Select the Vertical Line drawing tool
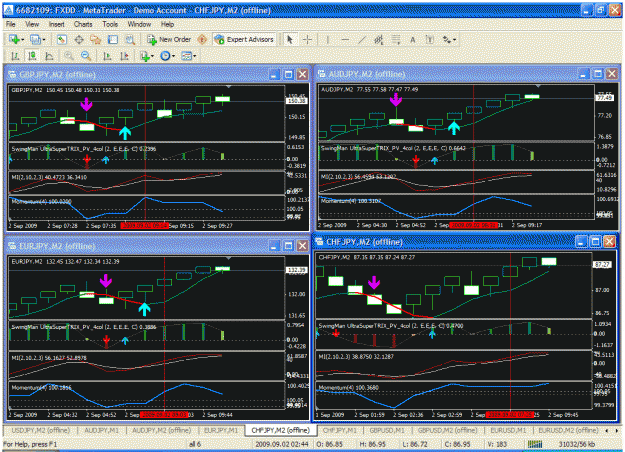Screen dimensions: 625x452 pos(328,39)
